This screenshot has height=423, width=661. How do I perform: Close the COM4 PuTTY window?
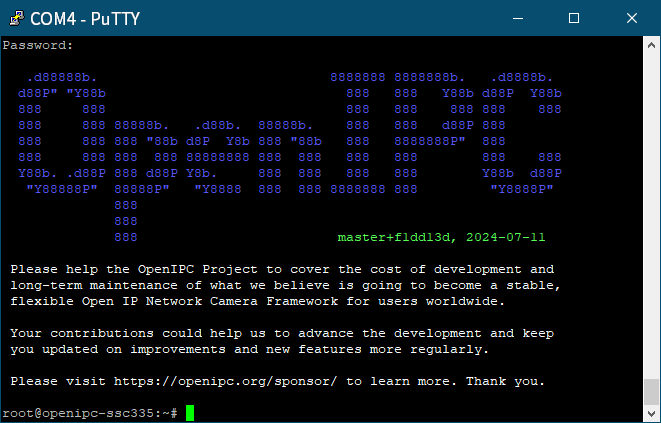click(x=631, y=18)
